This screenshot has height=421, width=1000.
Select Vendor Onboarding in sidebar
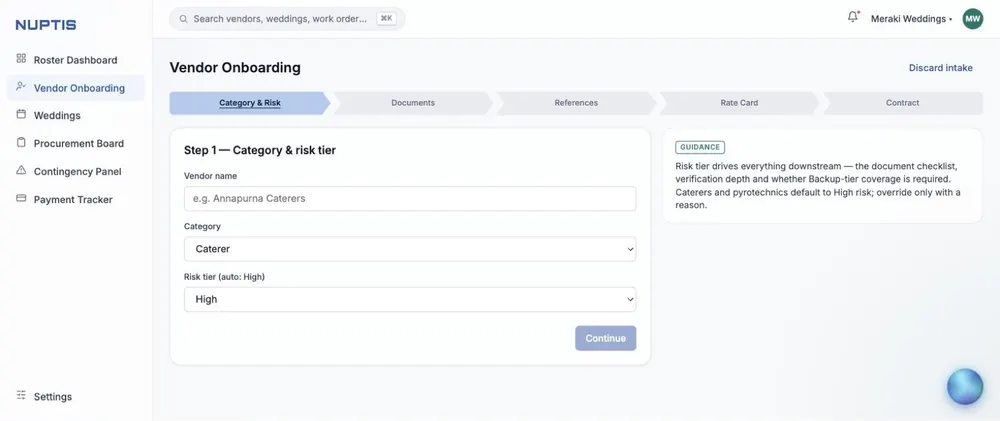point(75,88)
